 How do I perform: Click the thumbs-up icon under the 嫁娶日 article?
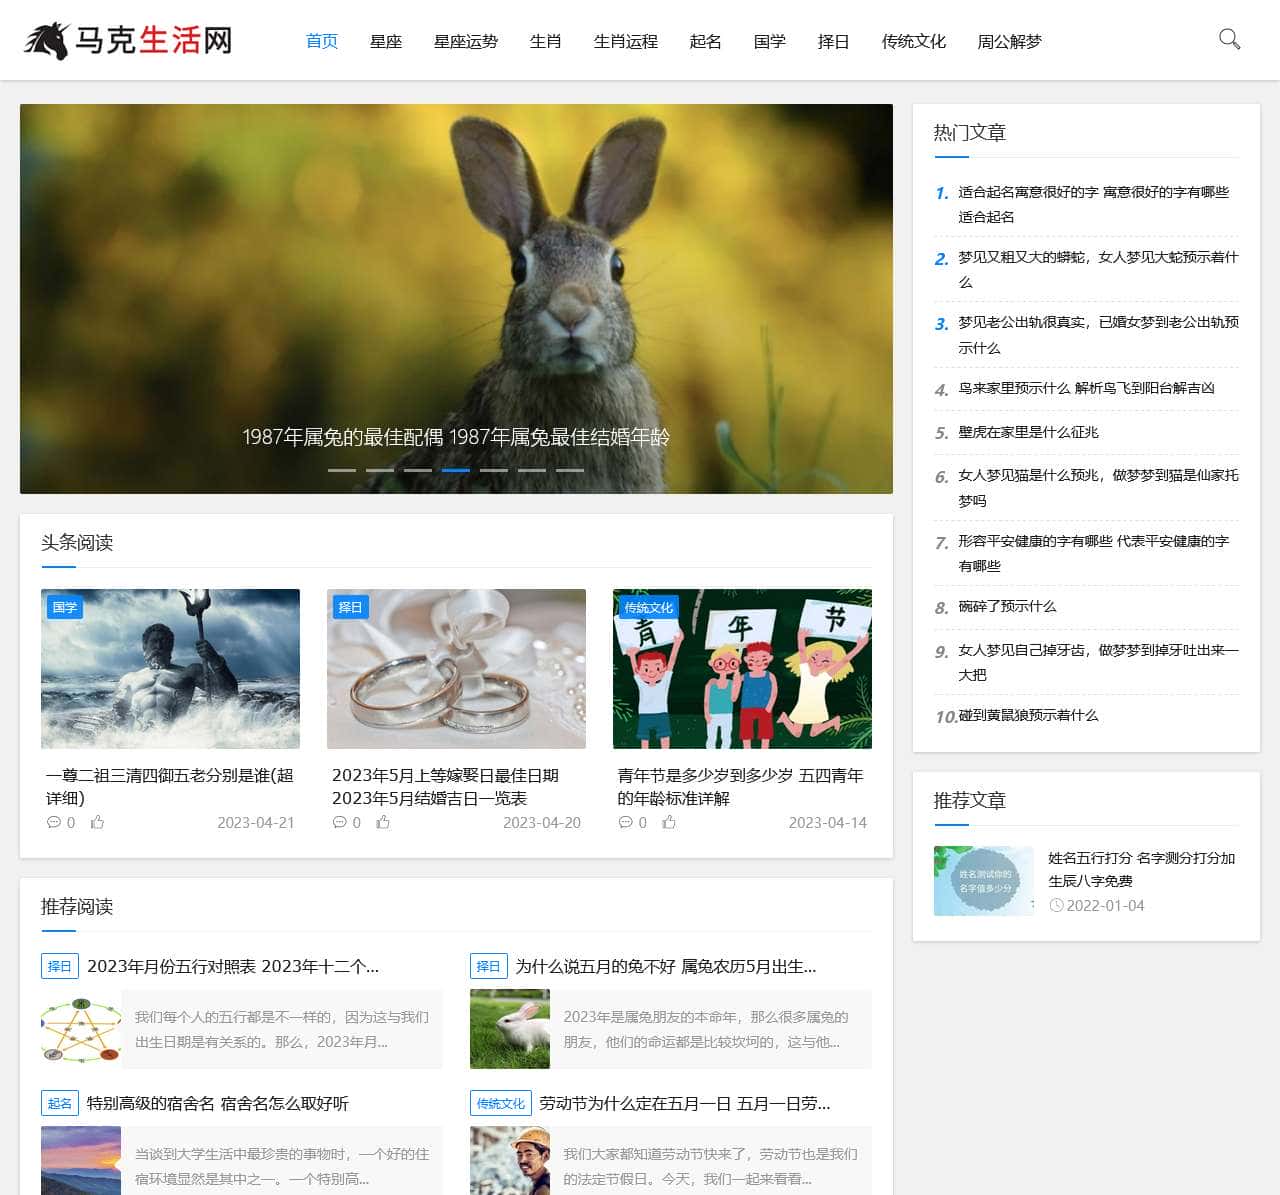383,822
